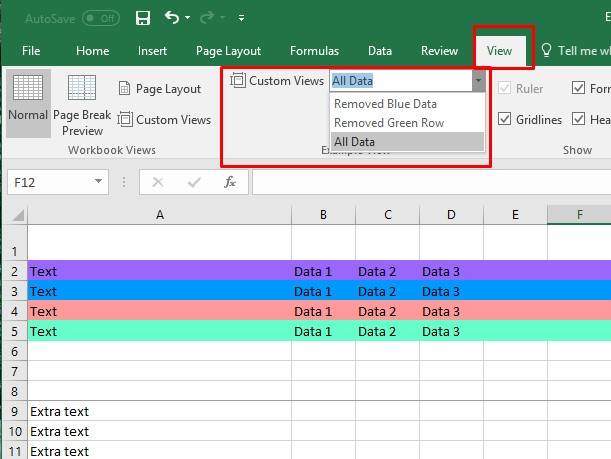Toggle the Formula Bar checkbox
The height and width of the screenshot is (459, 611).
(x=579, y=89)
